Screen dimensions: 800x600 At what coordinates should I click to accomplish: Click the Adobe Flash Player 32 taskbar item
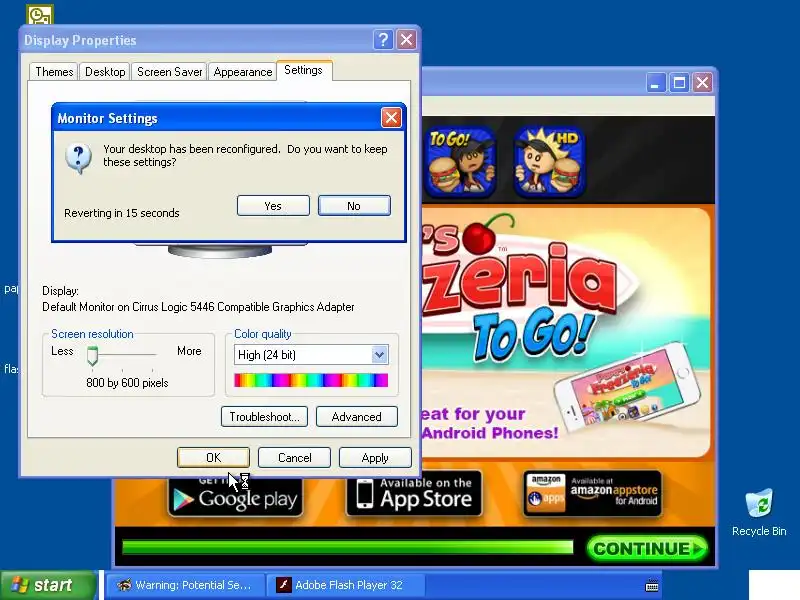click(x=346, y=585)
